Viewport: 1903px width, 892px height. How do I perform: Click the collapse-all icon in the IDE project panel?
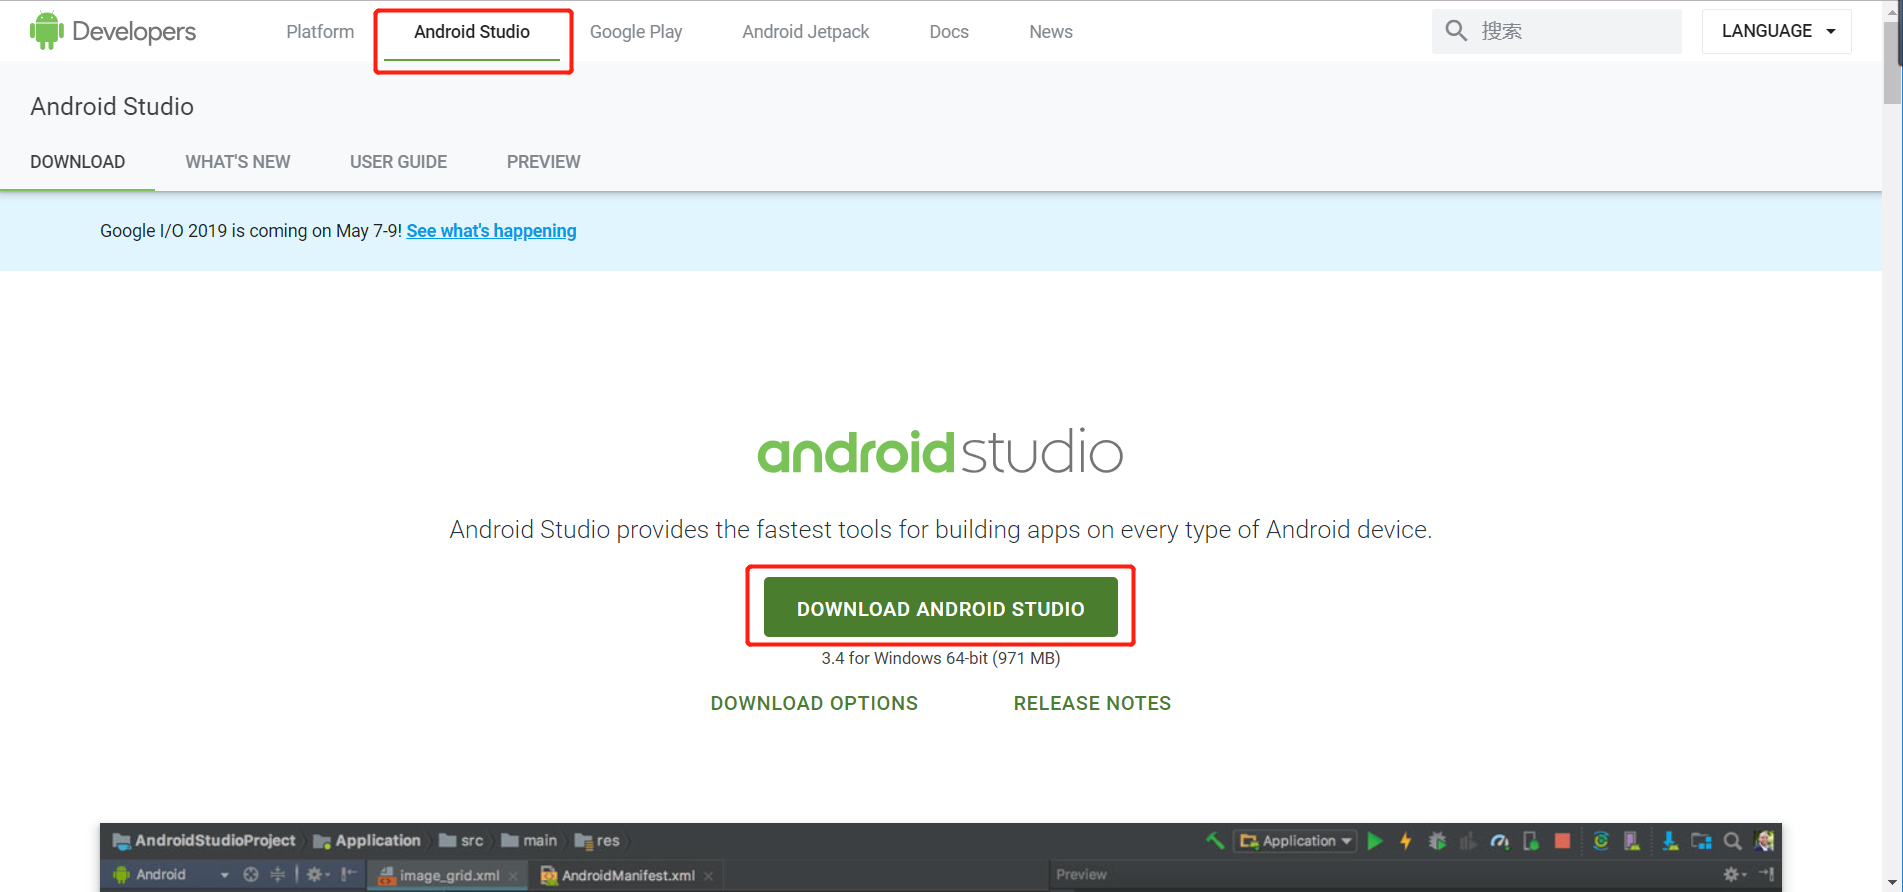[278, 875]
